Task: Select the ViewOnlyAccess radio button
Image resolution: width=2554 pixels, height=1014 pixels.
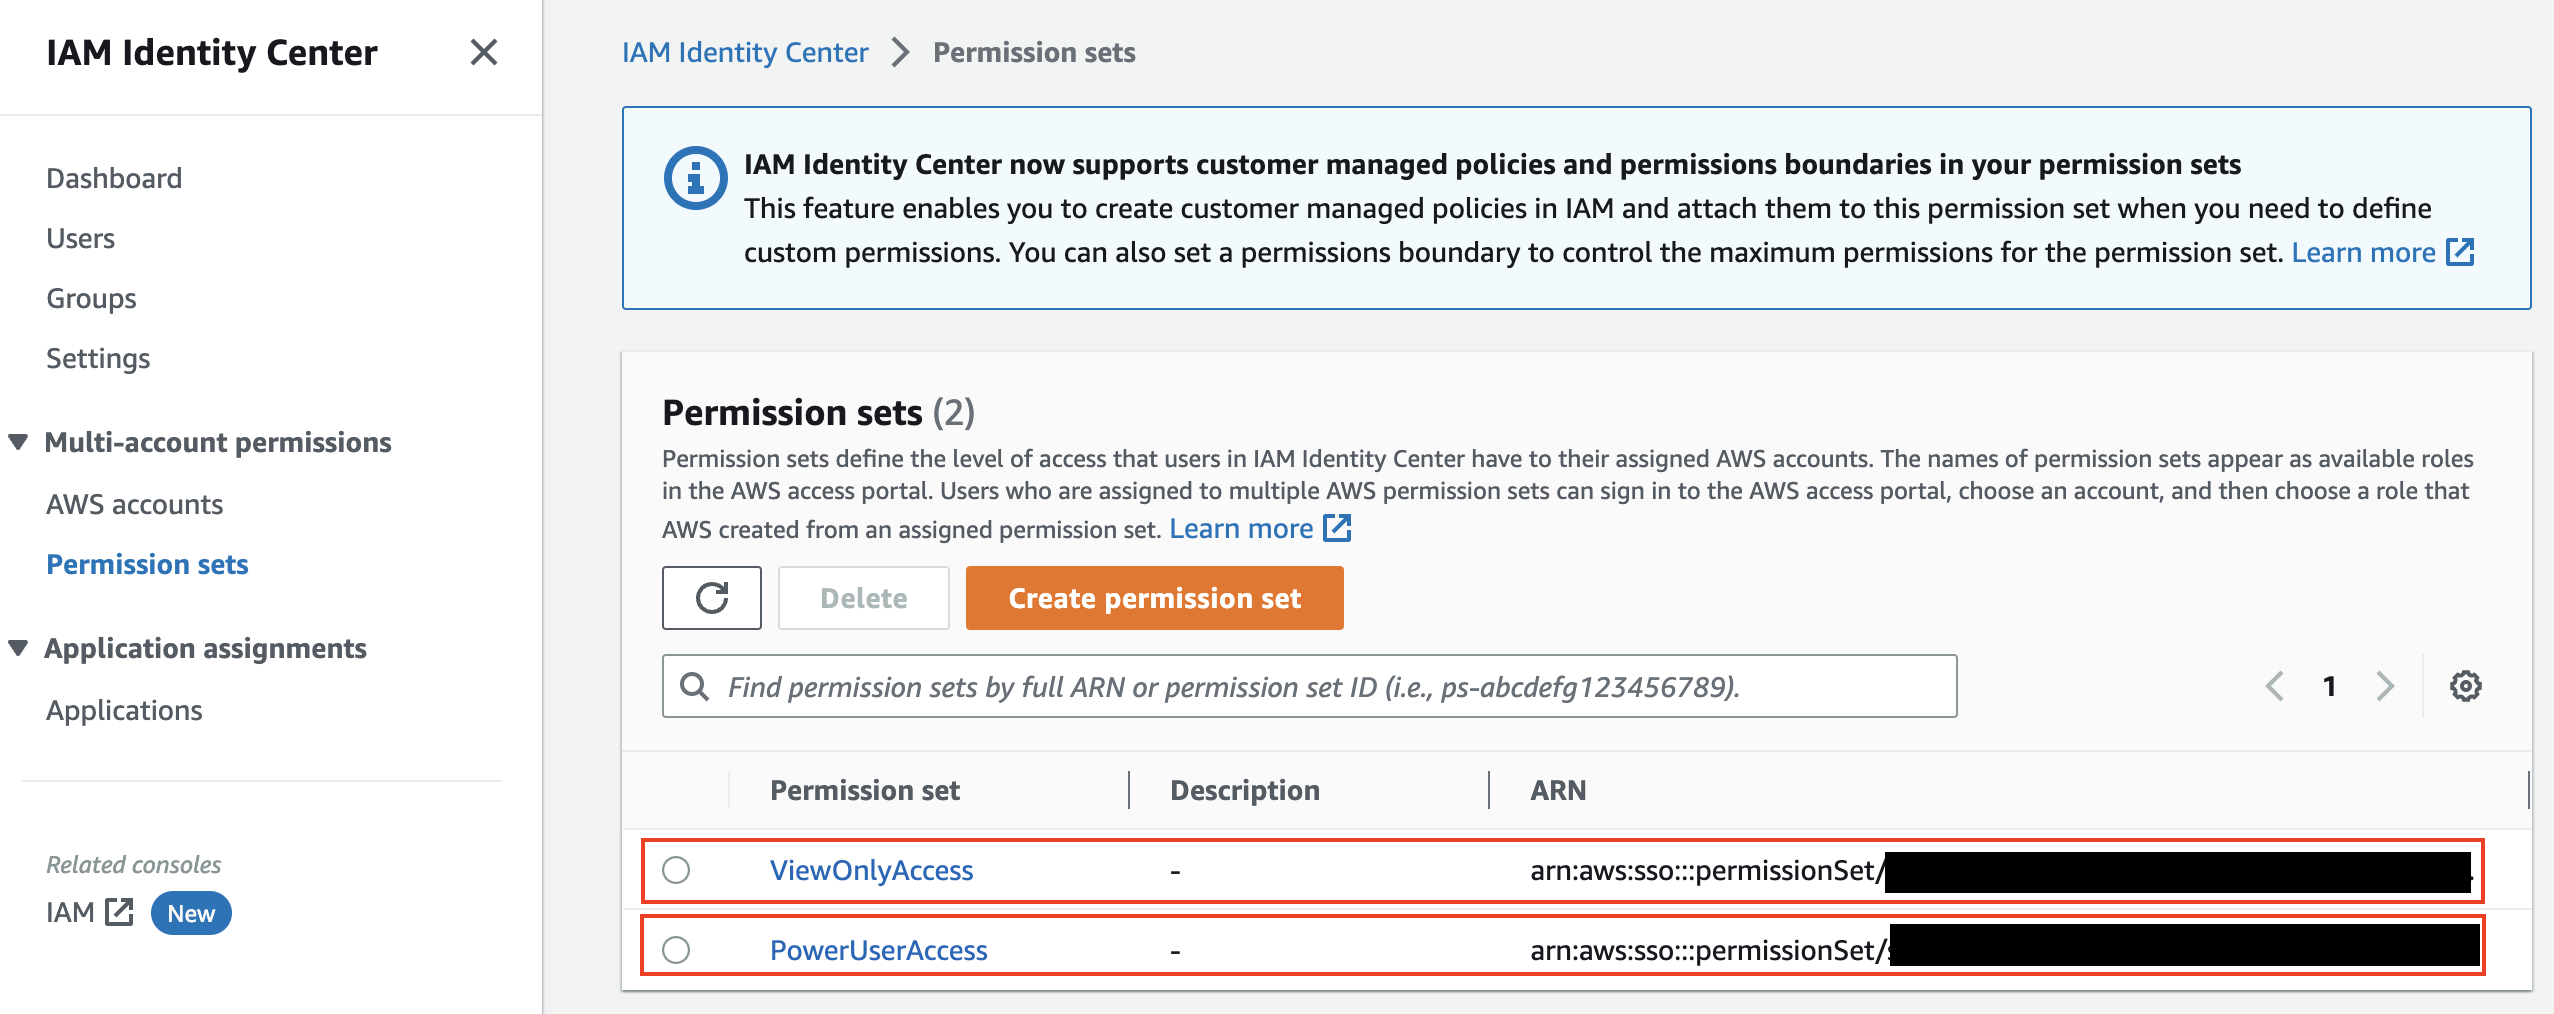Action: click(676, 870)
